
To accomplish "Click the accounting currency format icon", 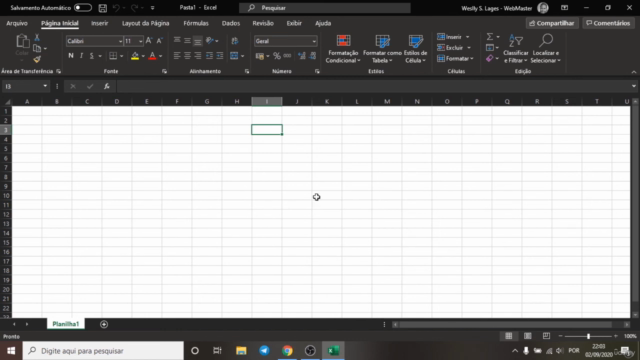I will pos(260,56).
